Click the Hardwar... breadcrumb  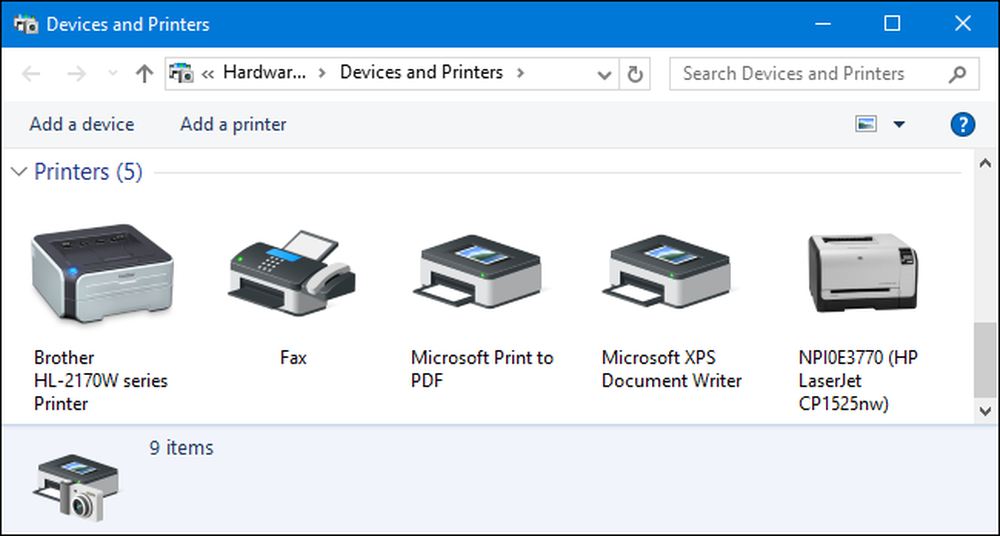[x=265, y=72]
